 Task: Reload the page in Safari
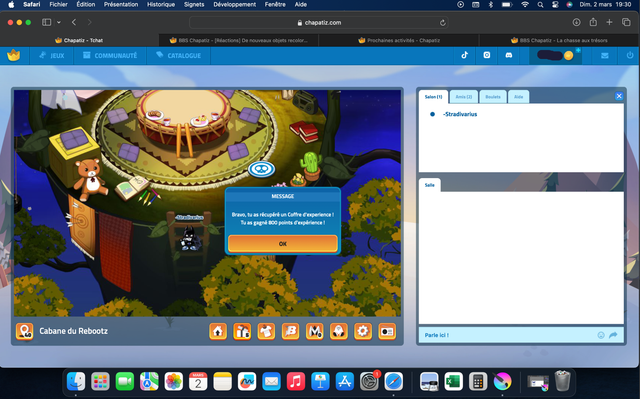tap(442, 23)
